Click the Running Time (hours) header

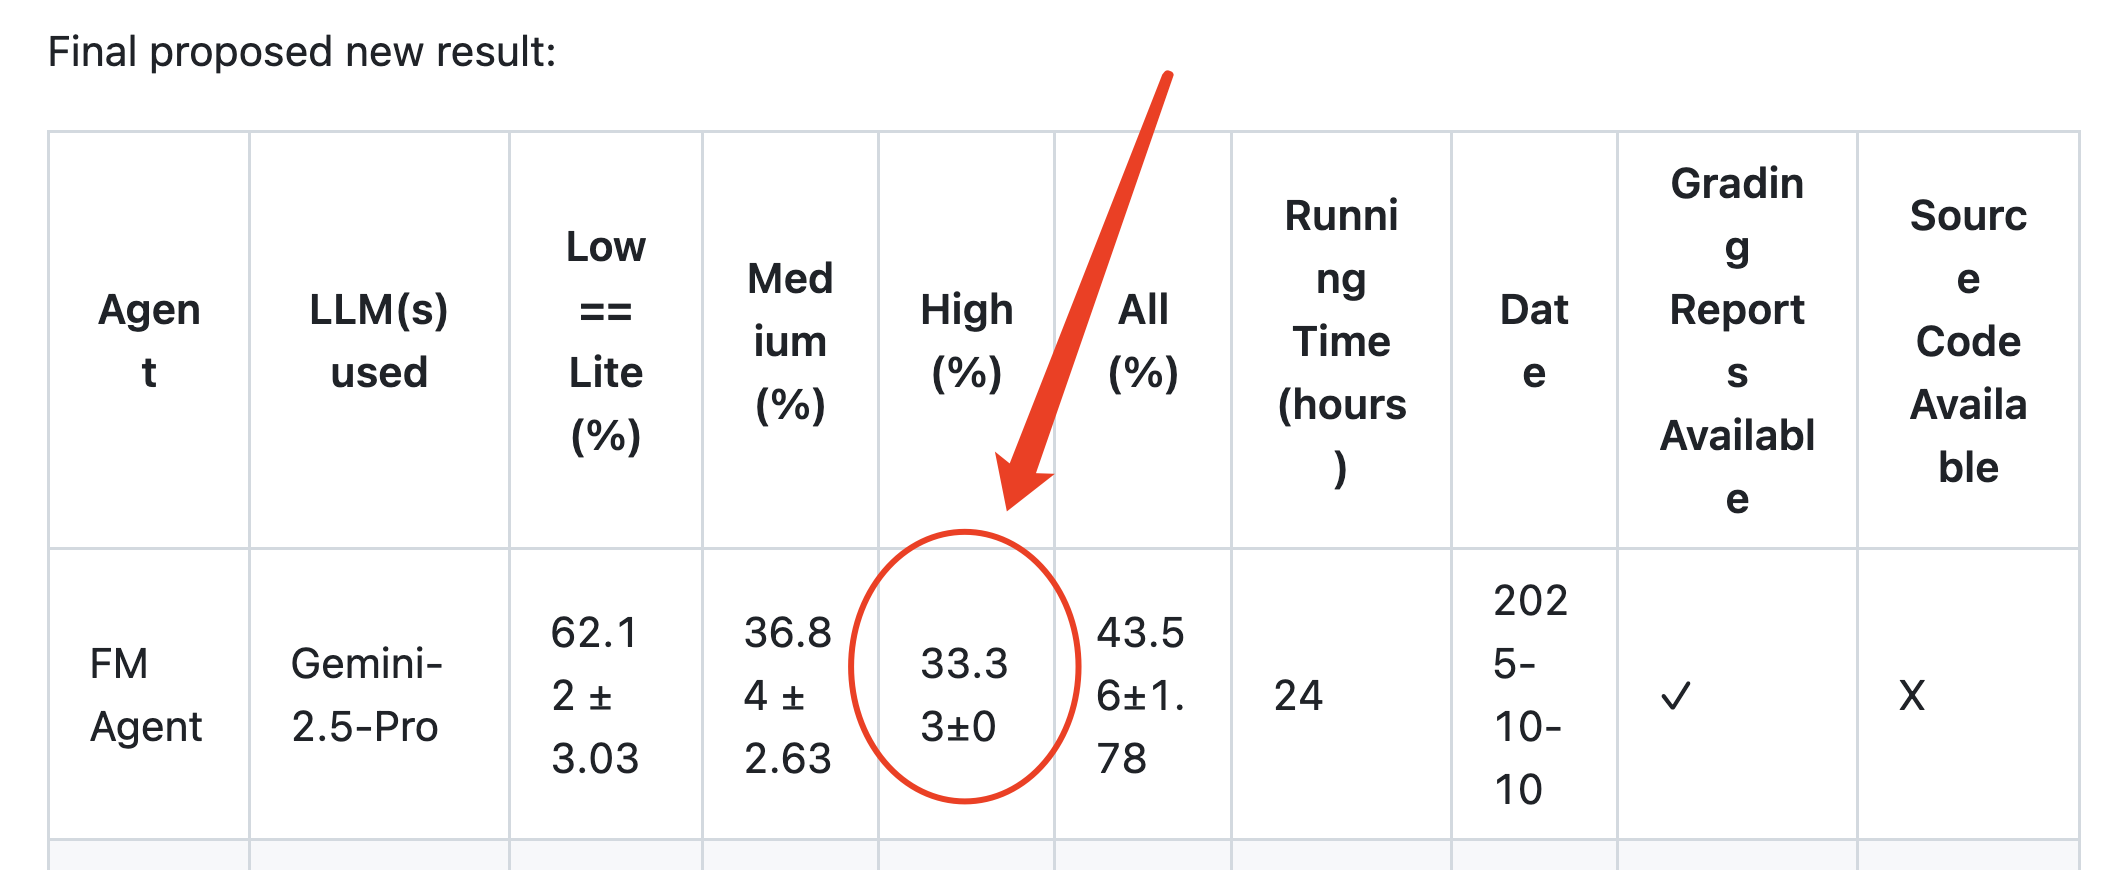pos(1341,341)
